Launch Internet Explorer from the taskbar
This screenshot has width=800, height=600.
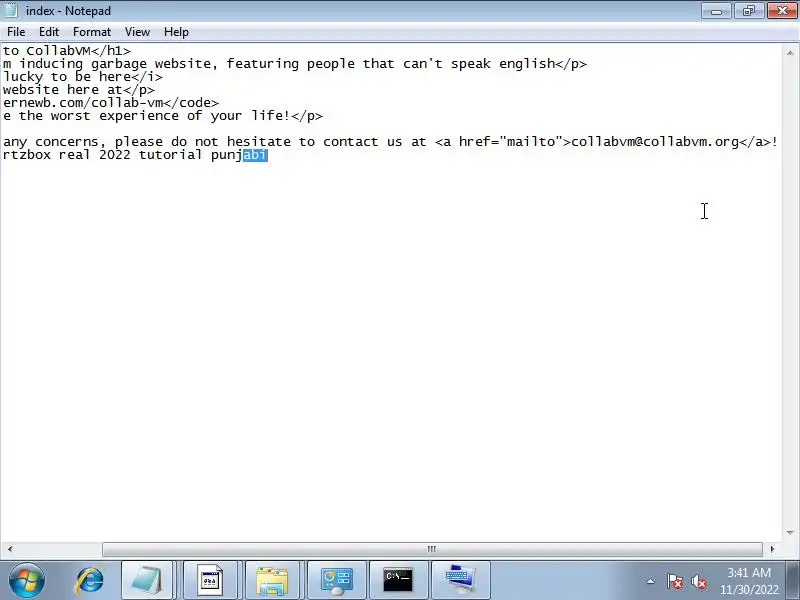click(89, 580)
